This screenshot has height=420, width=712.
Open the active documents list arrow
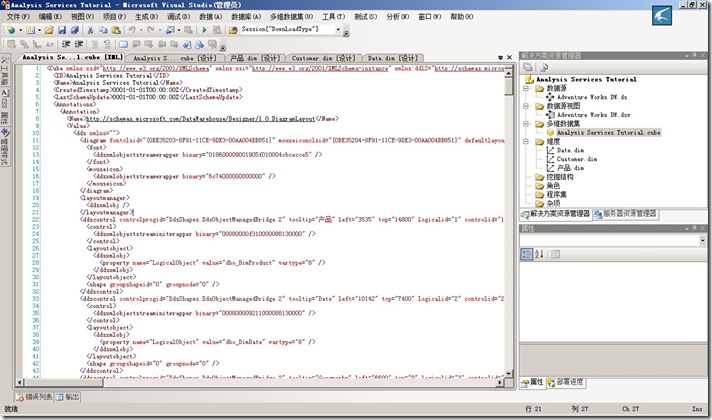tap(500, 58)
